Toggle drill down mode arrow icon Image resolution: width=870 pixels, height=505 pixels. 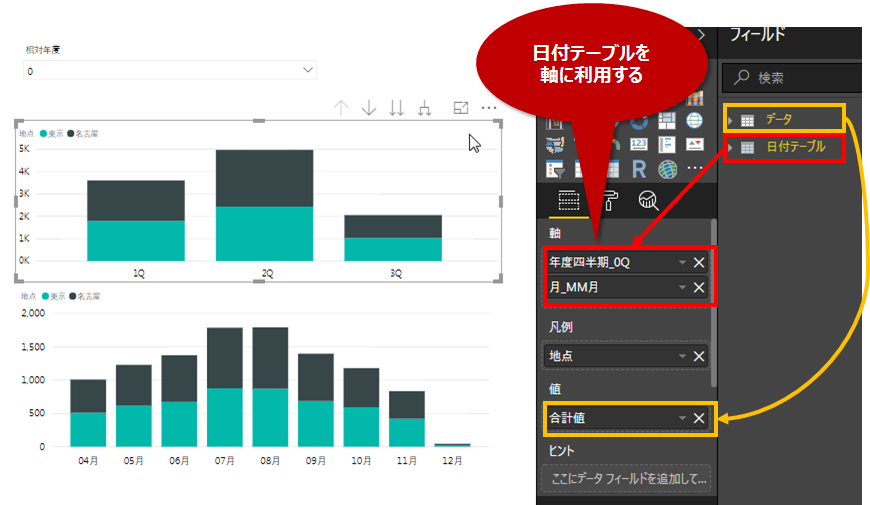(x=369, y=108)
